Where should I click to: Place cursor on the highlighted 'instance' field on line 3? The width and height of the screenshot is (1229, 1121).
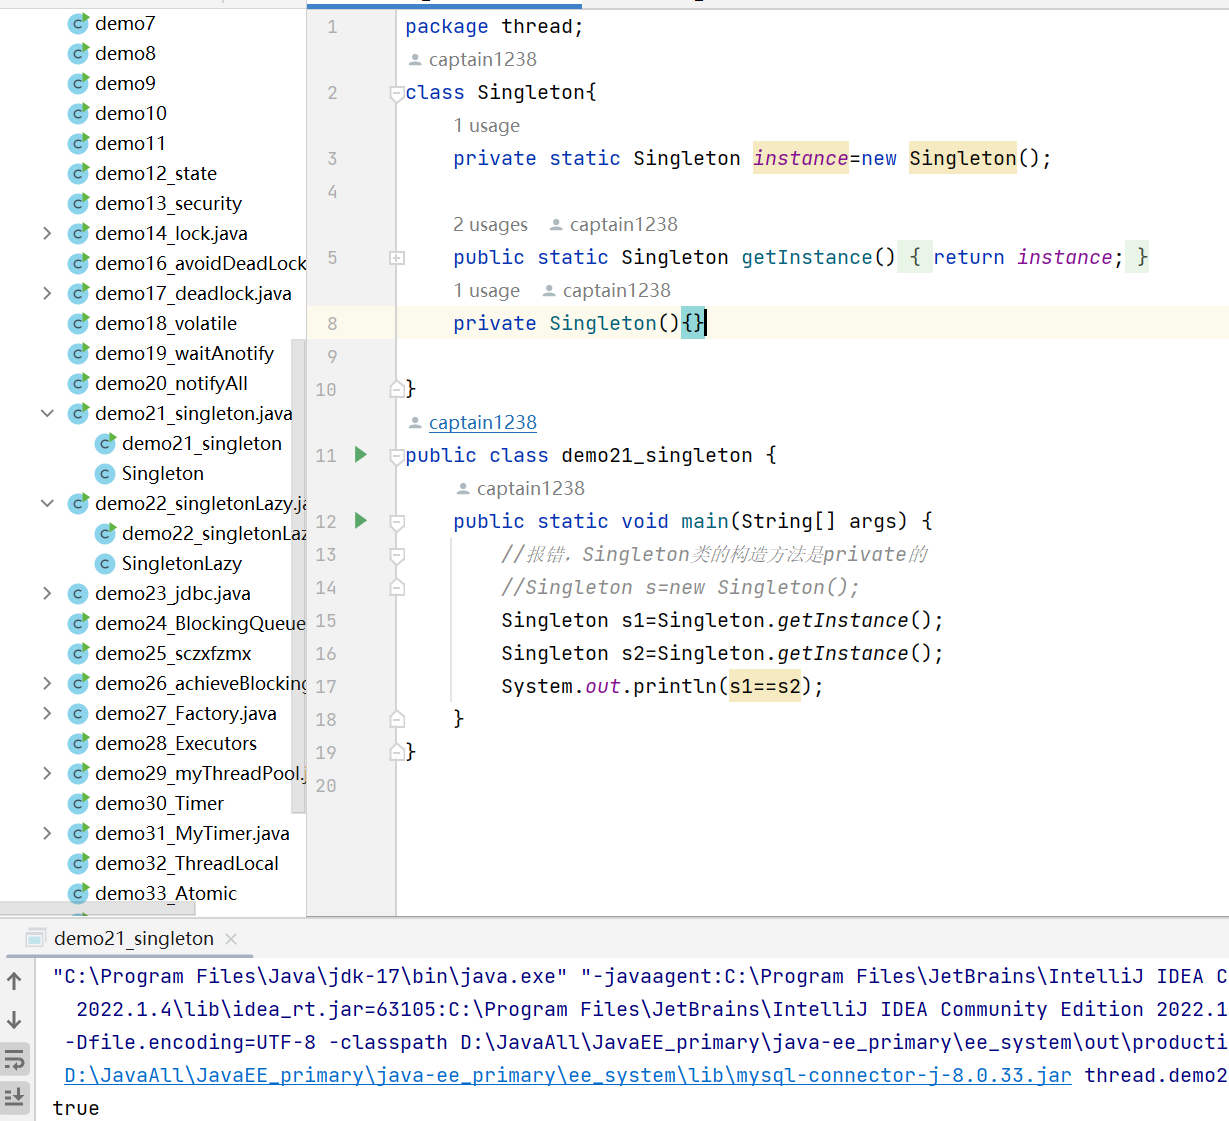(801, 158)
